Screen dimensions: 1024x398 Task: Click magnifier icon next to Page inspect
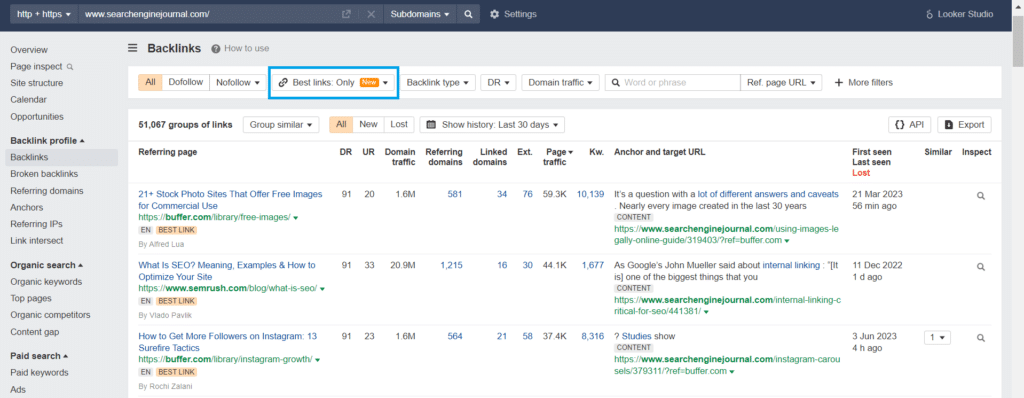click(x=71, y=67)
